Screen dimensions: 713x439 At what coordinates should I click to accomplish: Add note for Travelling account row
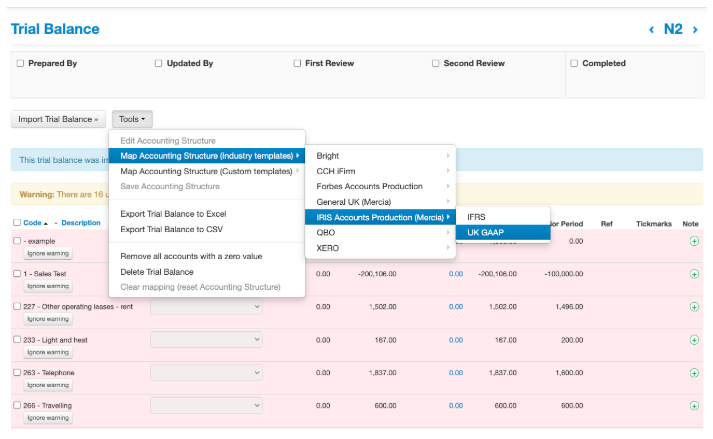pos(694,406)
